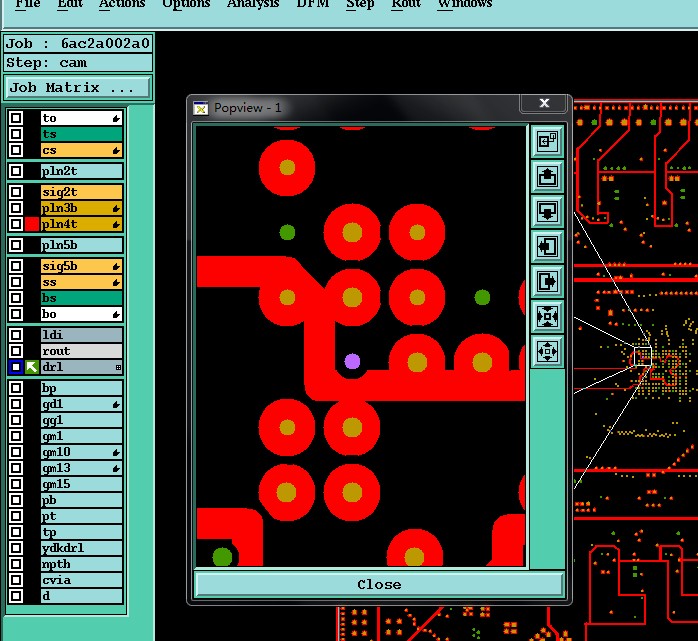Open the Rout menu
Image resolution: width=698 pixels, height=641 pixels.
pyautogui.click(x=406, y=4)
